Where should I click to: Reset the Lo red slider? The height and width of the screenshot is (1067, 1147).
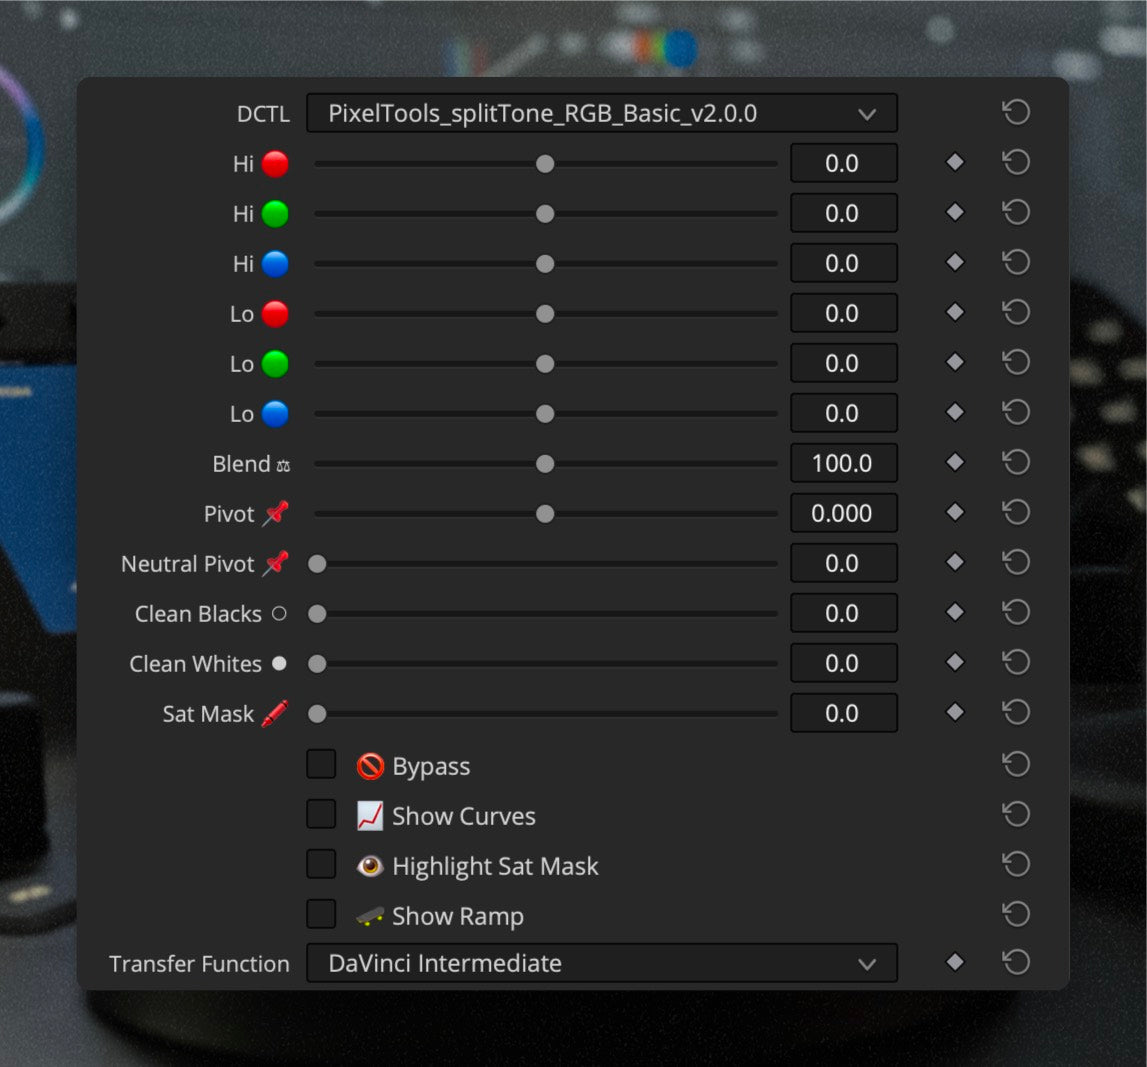pyautogui.click(x=1016, y=313)
